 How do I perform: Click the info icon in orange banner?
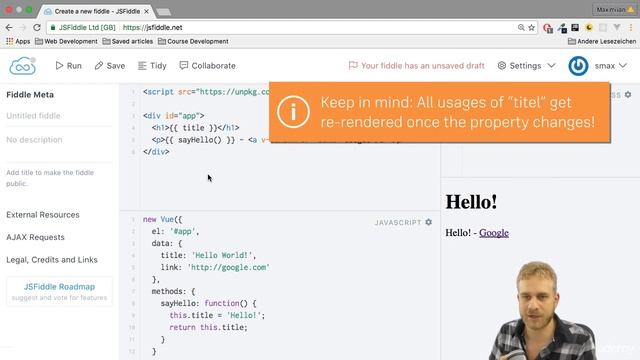pos(293,112)
